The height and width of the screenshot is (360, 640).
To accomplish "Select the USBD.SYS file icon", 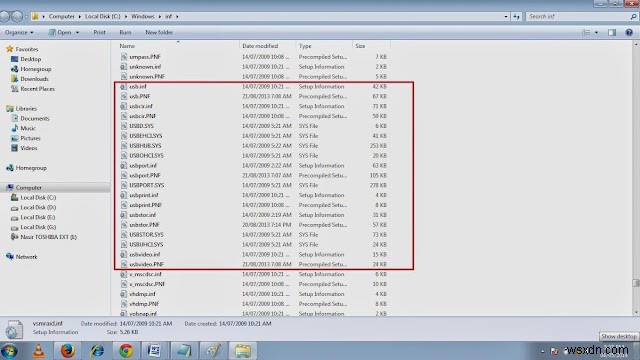I will 123,126.
